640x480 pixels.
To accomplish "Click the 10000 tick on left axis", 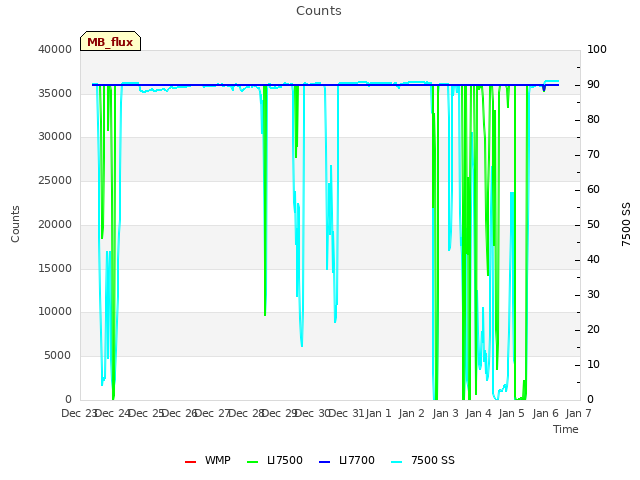I will point(55,312).
